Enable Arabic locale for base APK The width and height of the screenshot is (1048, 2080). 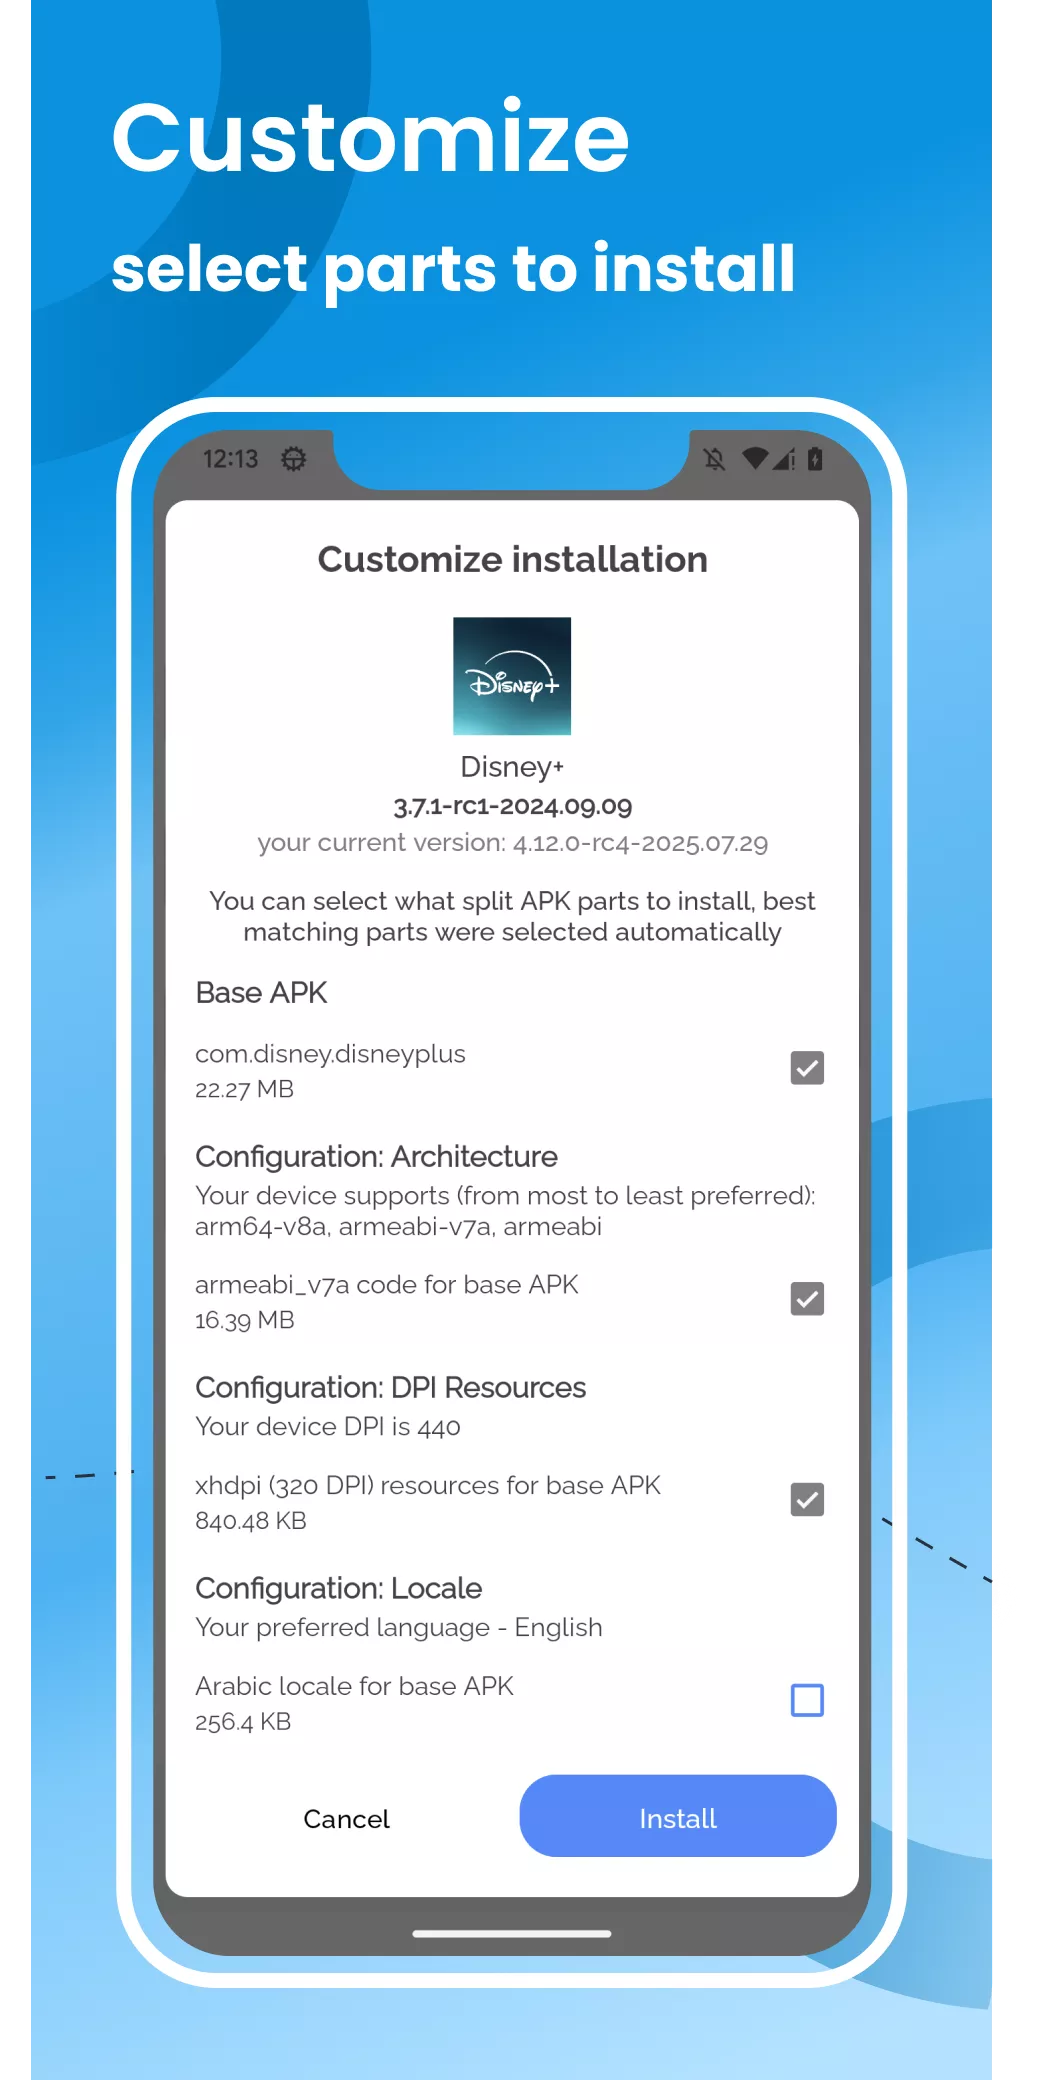(806, 1700)
